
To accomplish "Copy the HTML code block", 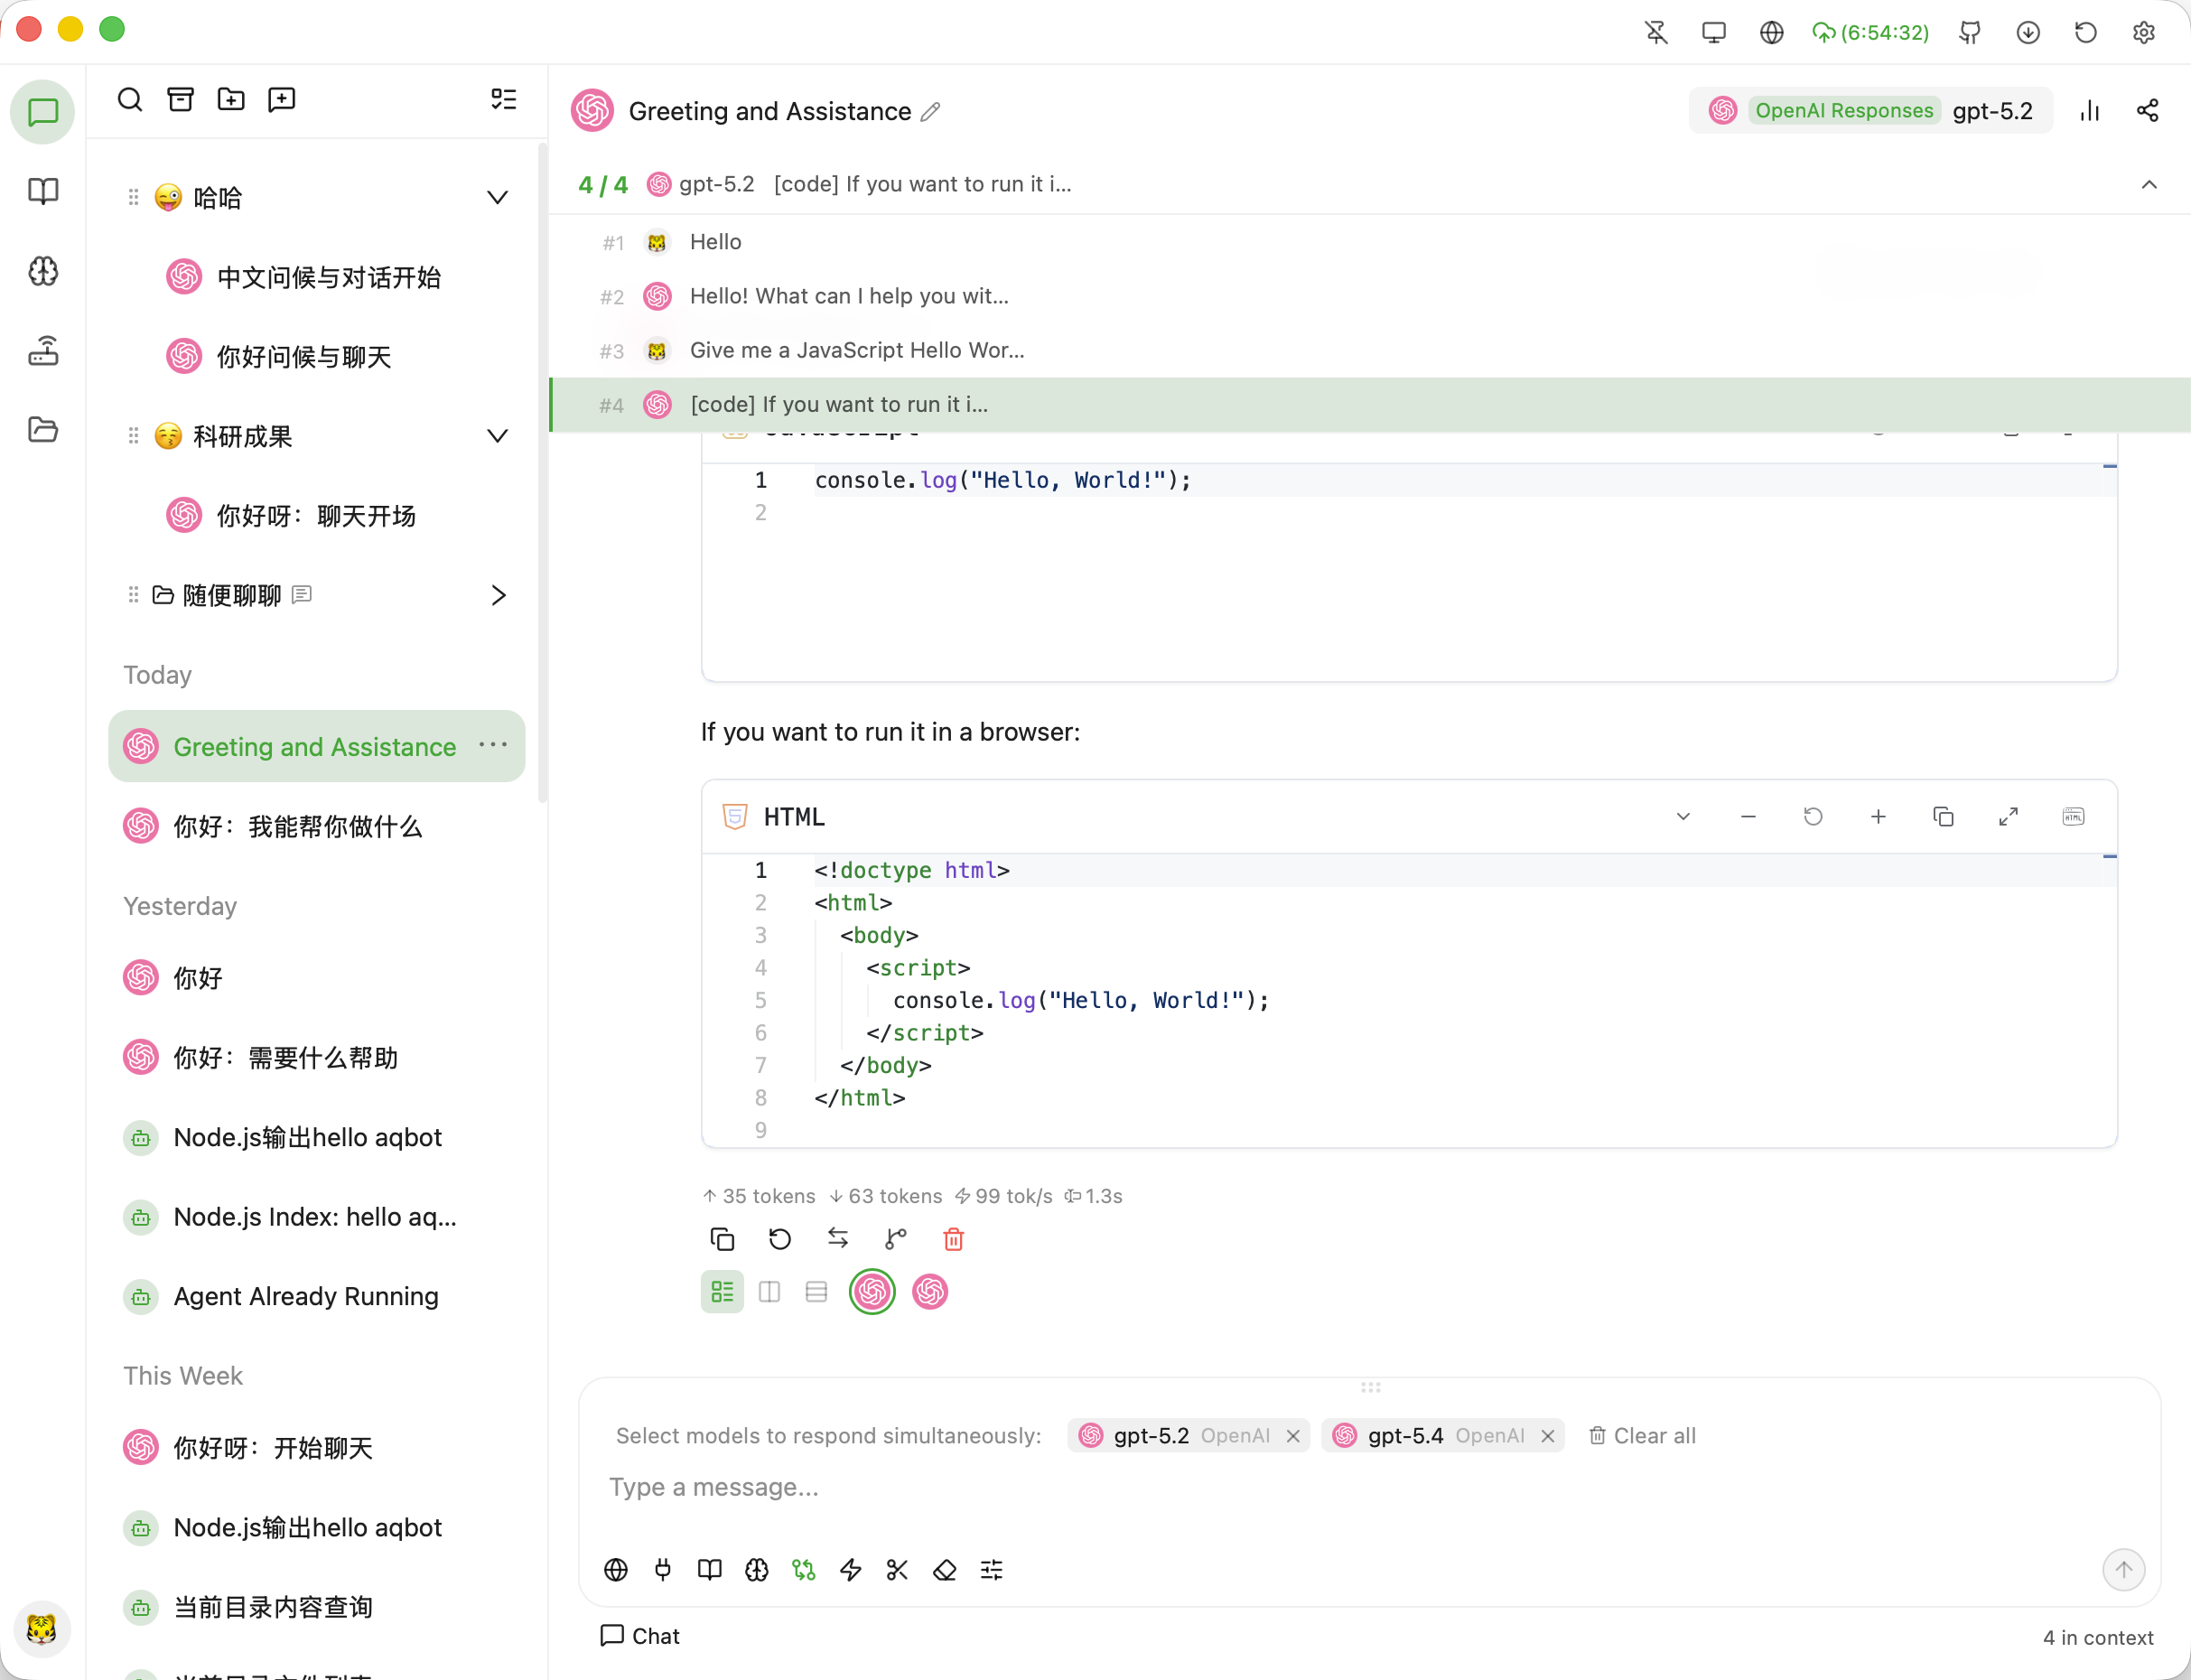I will [1943, 817].
